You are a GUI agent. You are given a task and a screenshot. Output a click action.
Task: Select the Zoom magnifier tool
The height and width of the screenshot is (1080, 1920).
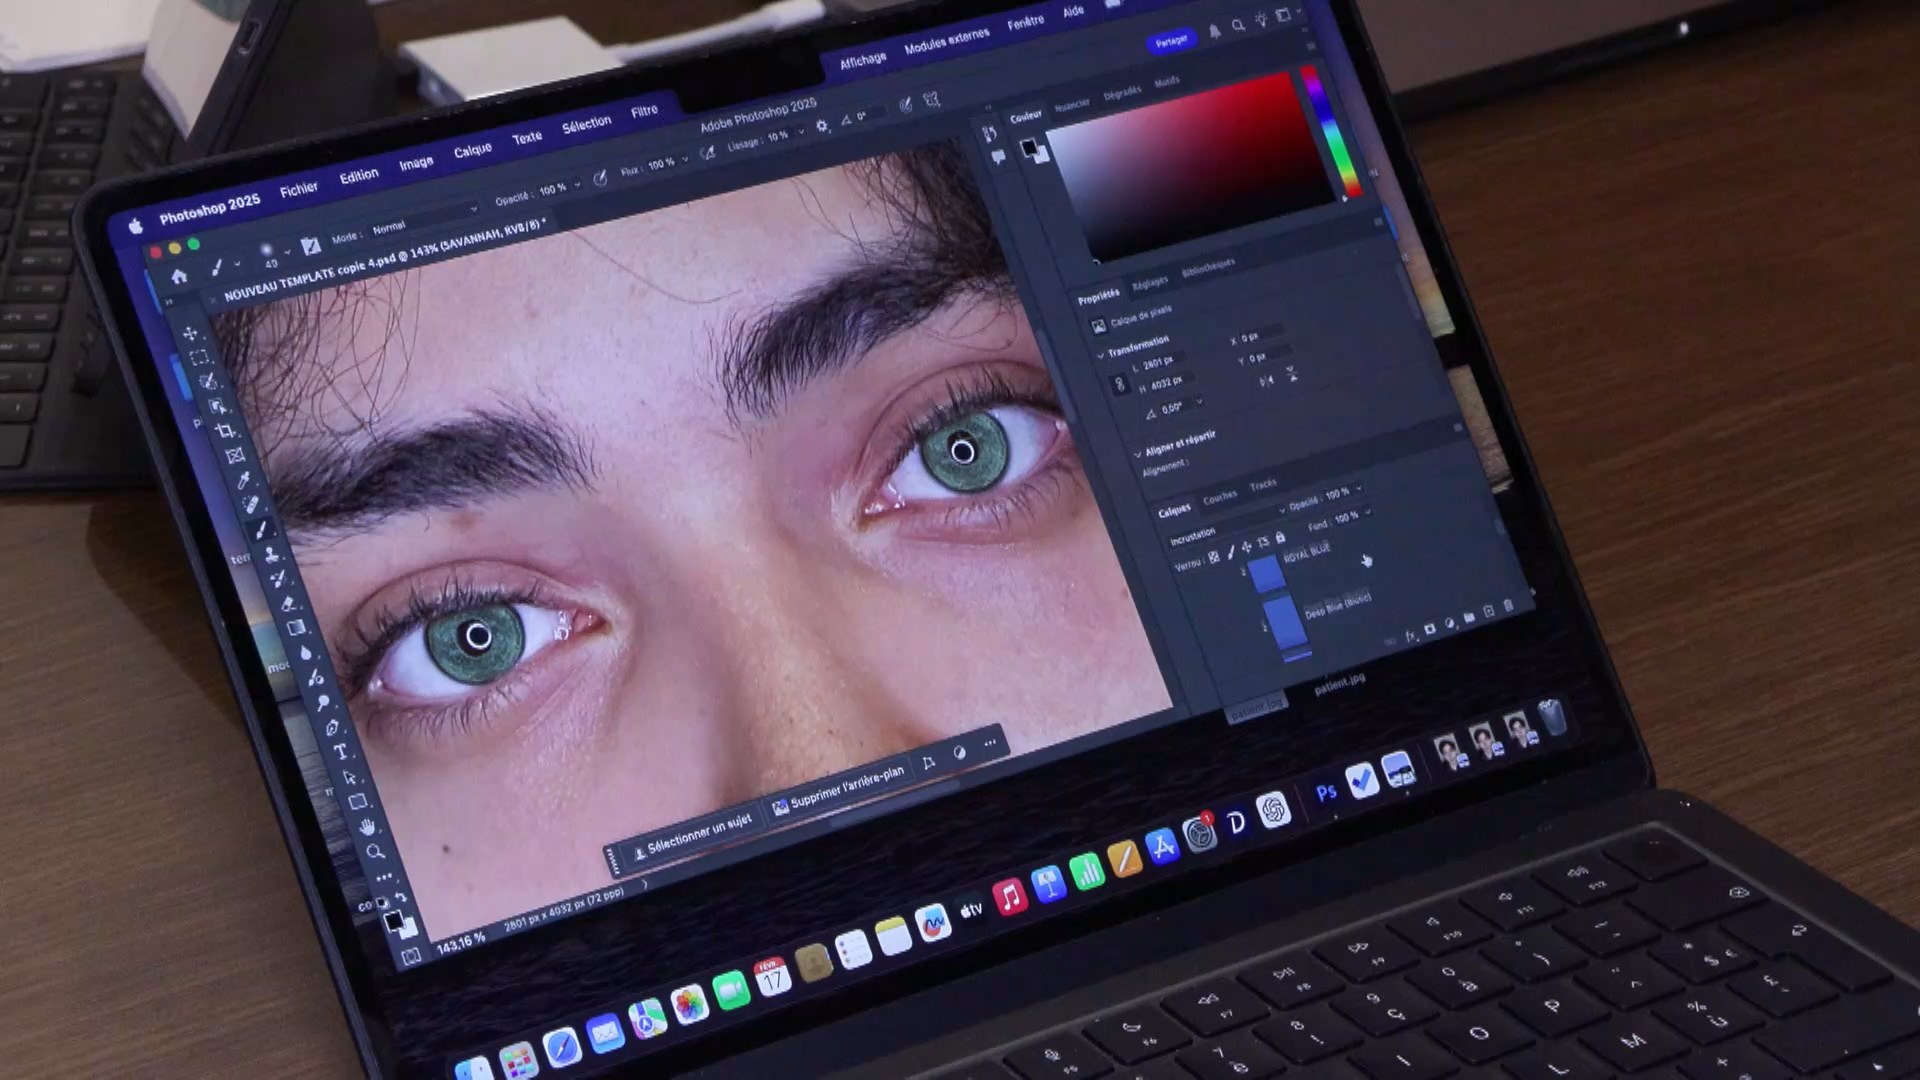(x=375, y=852)
